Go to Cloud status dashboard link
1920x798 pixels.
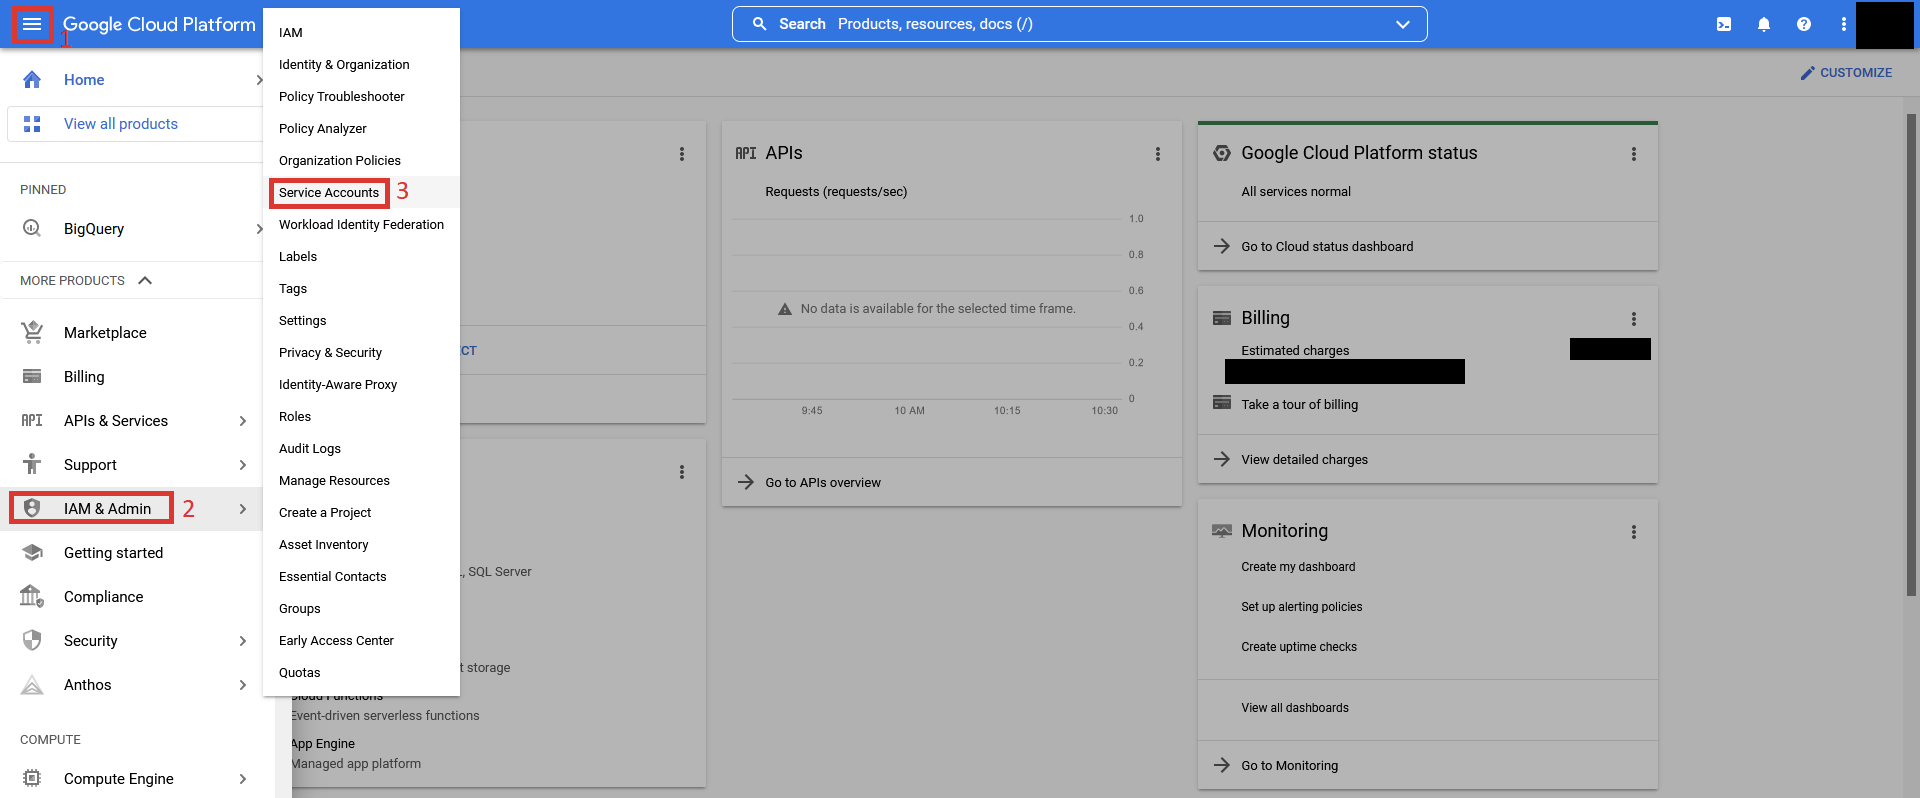(1327, 247)
